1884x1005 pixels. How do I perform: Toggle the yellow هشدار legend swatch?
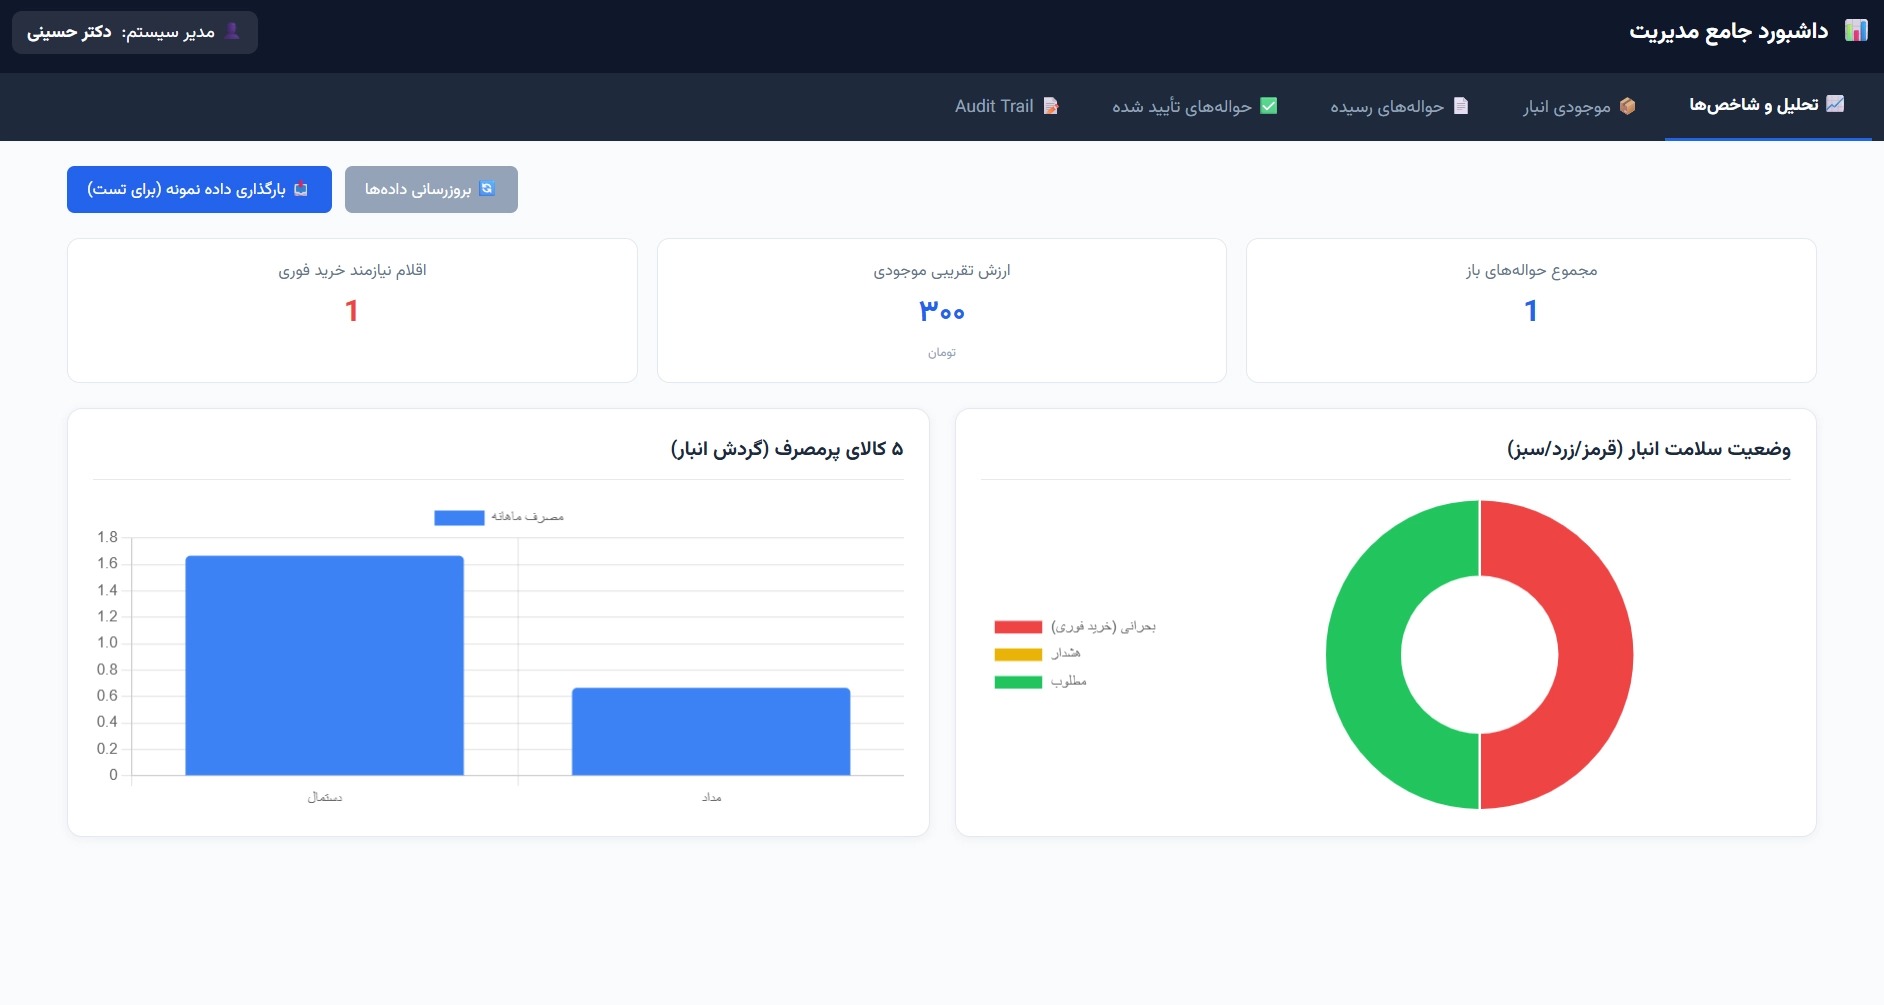(1018, 655)
